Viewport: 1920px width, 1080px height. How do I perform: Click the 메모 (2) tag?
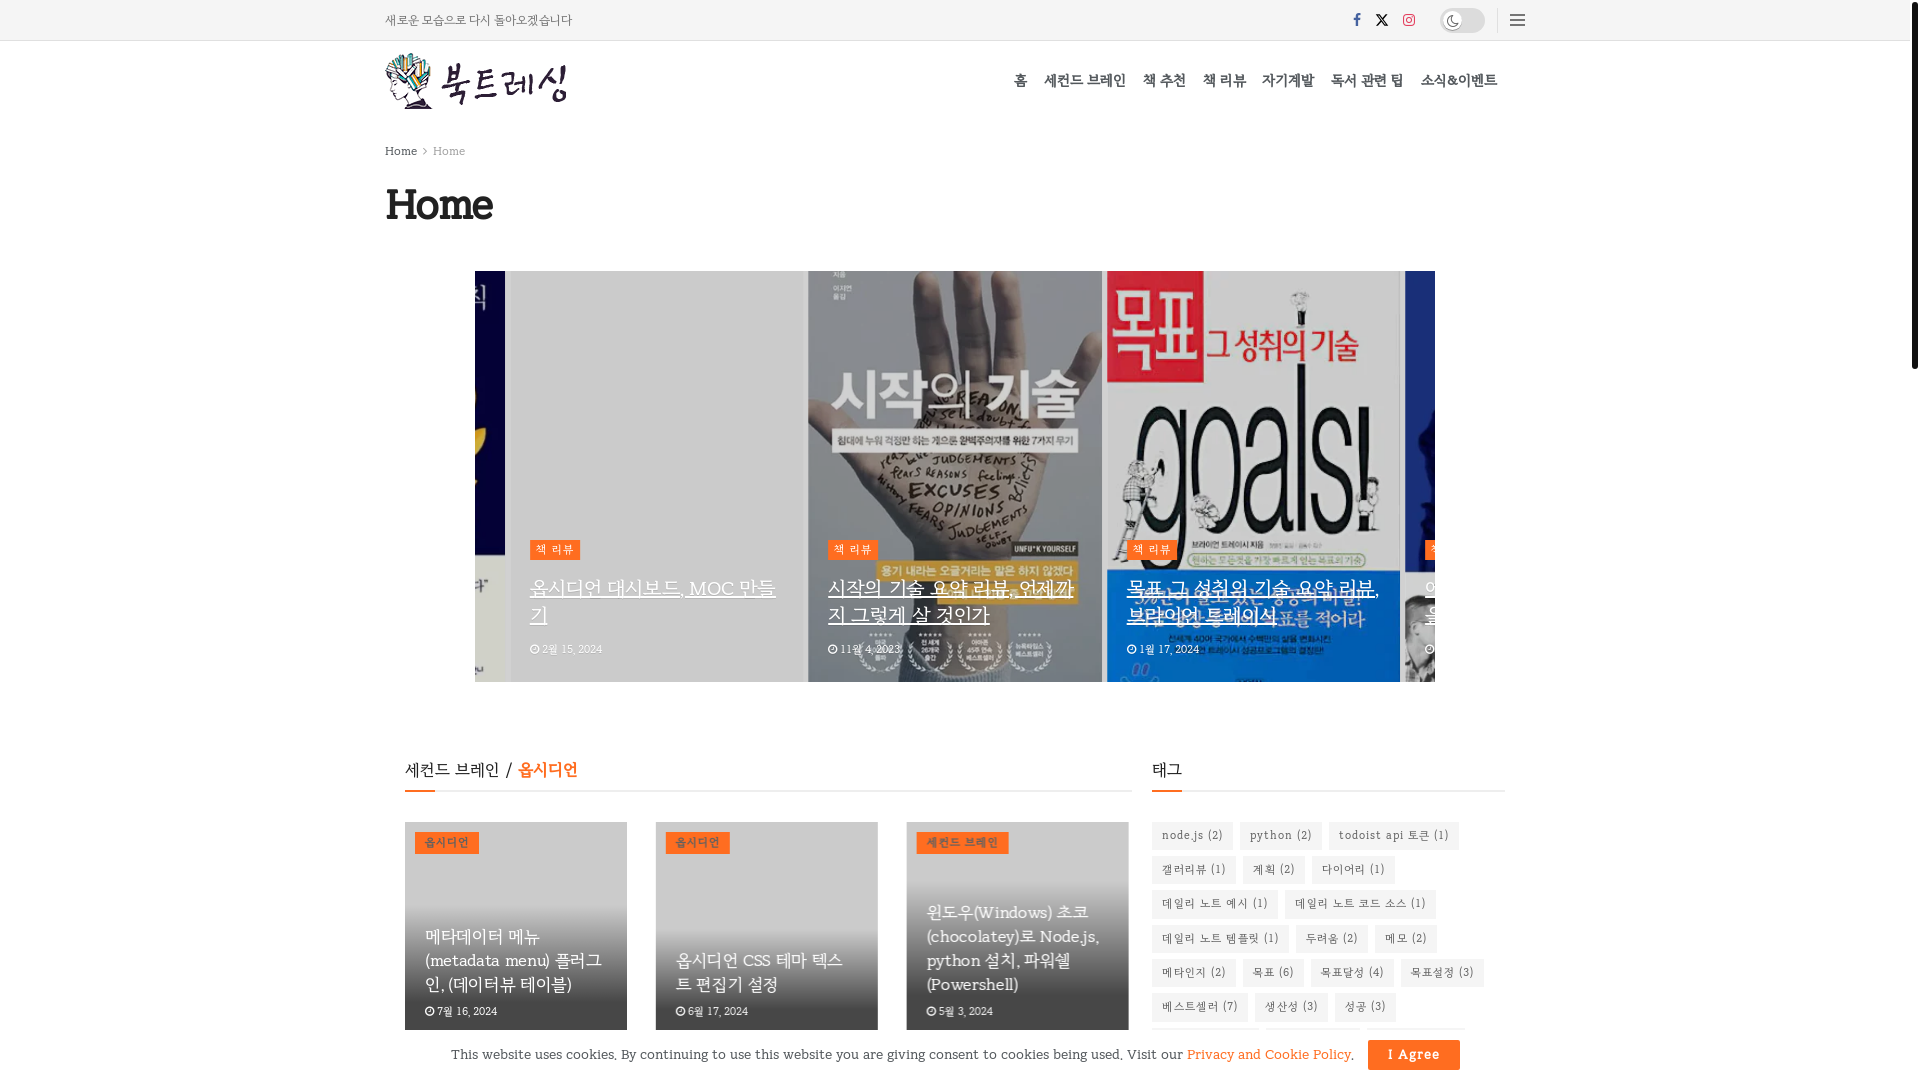pyautogui.click(x=1406, y=939)
